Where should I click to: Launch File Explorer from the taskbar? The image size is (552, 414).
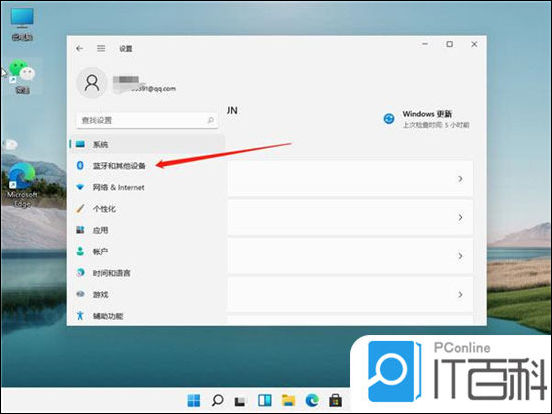(288, 400)
